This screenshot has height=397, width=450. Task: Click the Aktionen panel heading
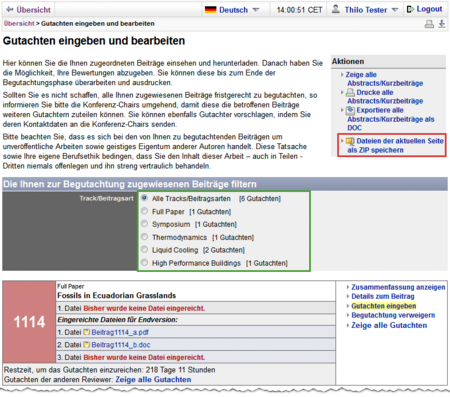coord(348,61)
